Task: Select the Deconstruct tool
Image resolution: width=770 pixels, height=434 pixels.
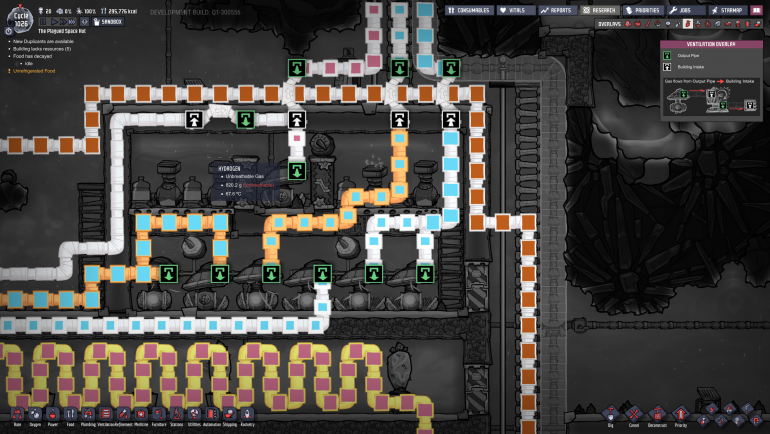Action: [657, 415]
